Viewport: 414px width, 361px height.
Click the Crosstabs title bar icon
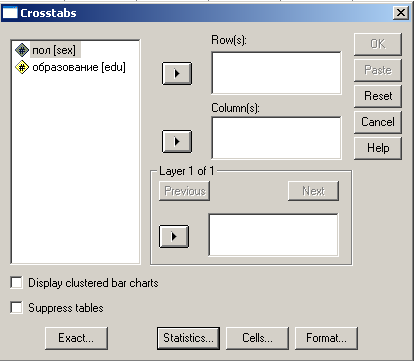coord(10,13)
